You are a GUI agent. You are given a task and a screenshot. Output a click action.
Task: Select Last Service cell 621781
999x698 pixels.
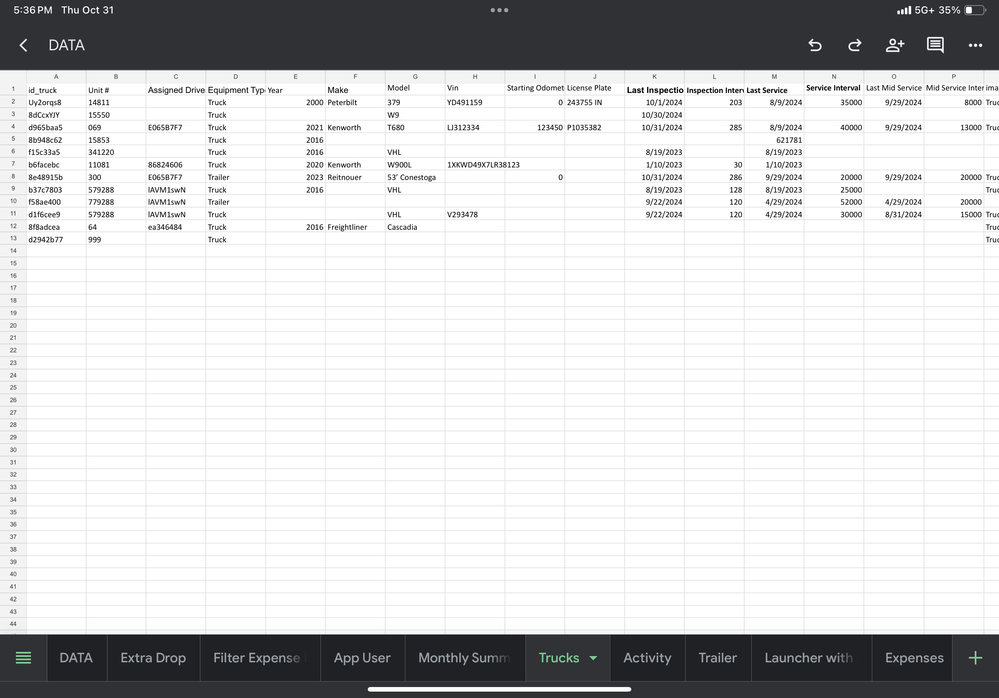coord(774,140)
